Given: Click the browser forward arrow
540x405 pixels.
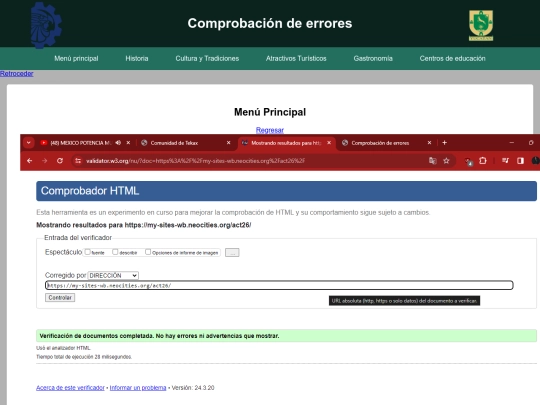Looking at the screenshot, I should coord(44,161).
